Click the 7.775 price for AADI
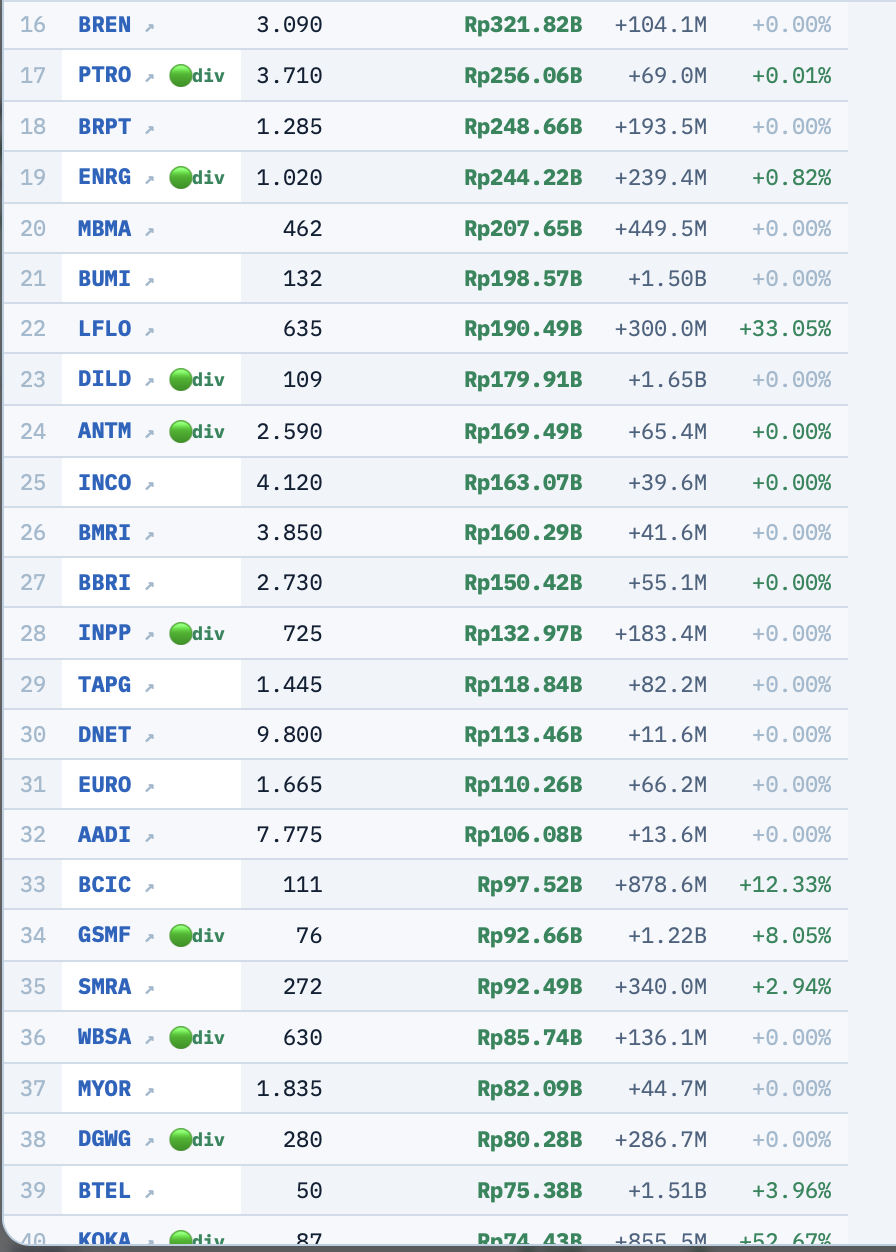Image resolution: width=896 pixels, height=1252 pixels. click(289, 835)
